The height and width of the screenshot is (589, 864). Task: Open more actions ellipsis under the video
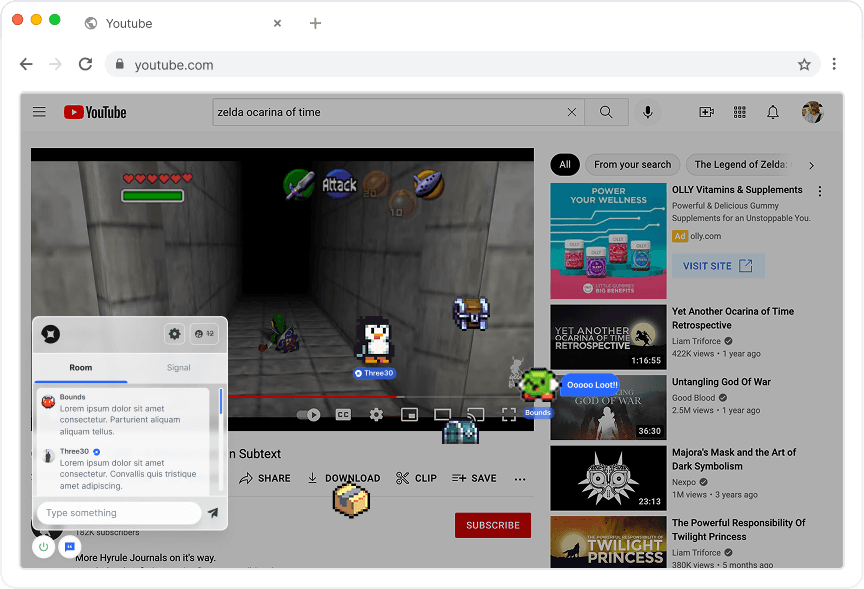(520, 479)
